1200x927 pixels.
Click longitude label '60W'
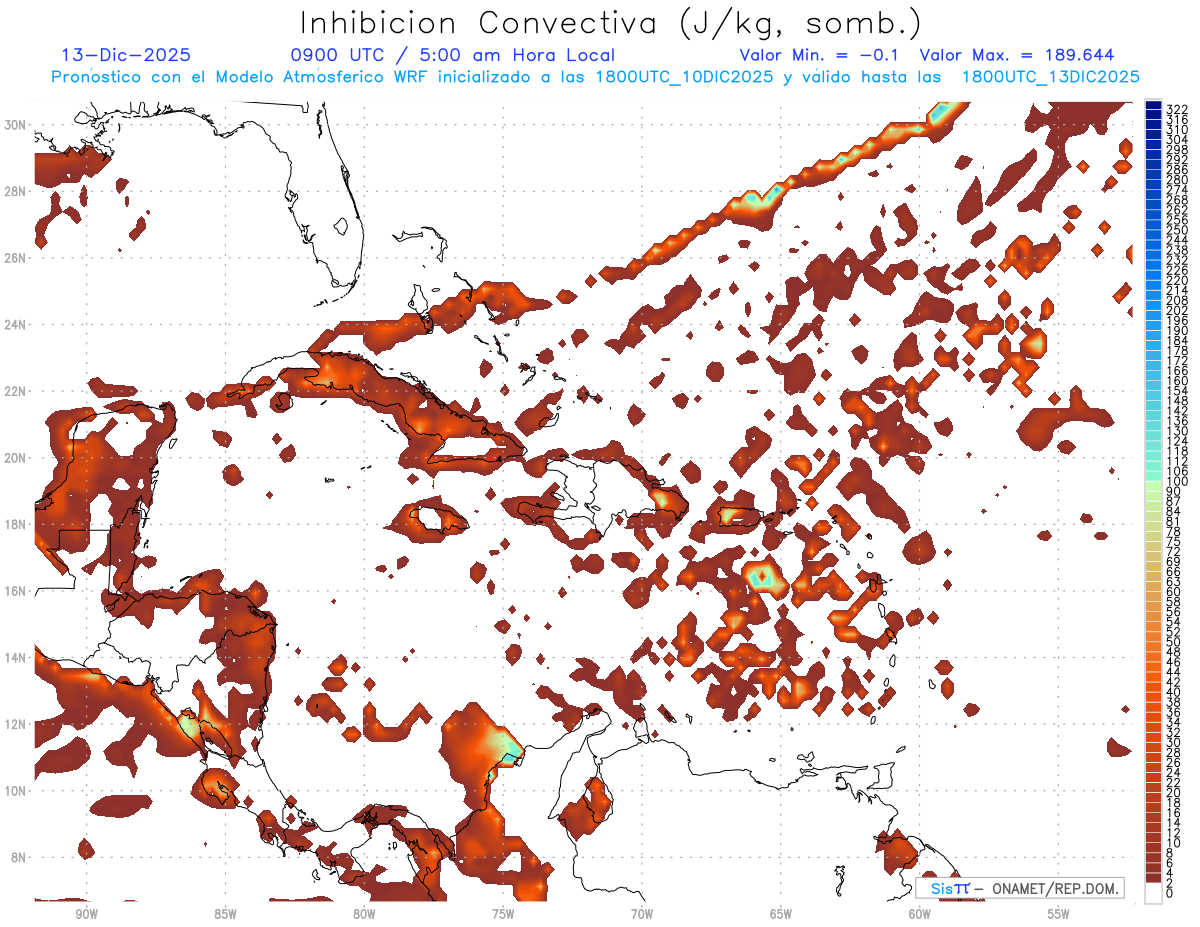click(x=920, y=914)
